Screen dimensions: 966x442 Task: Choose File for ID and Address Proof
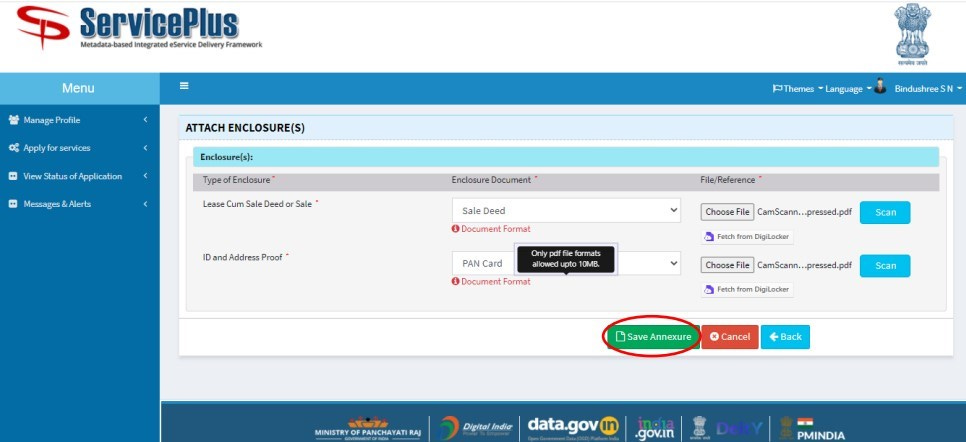click(727, 265)
